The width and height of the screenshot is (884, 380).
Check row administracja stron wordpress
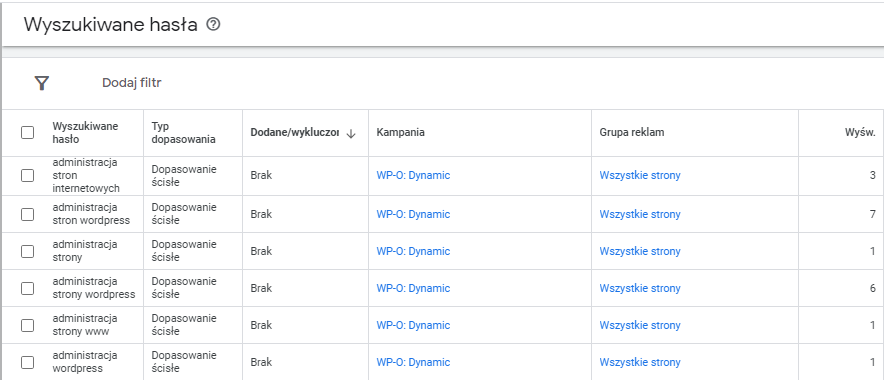pyautogui.click(x=27, y=214)
